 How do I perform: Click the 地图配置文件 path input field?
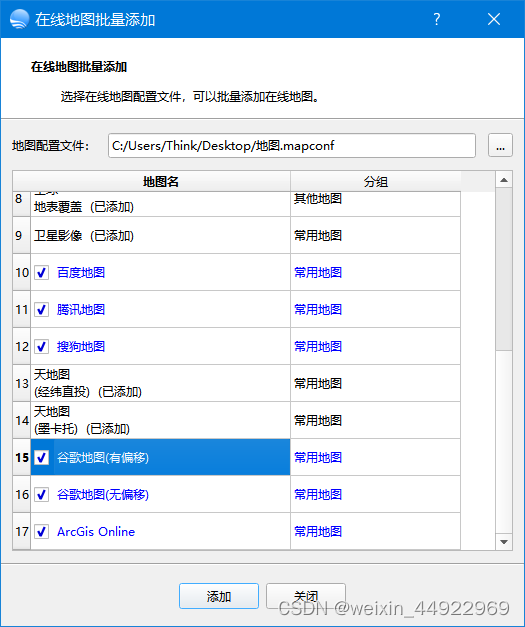coord(291,146)
